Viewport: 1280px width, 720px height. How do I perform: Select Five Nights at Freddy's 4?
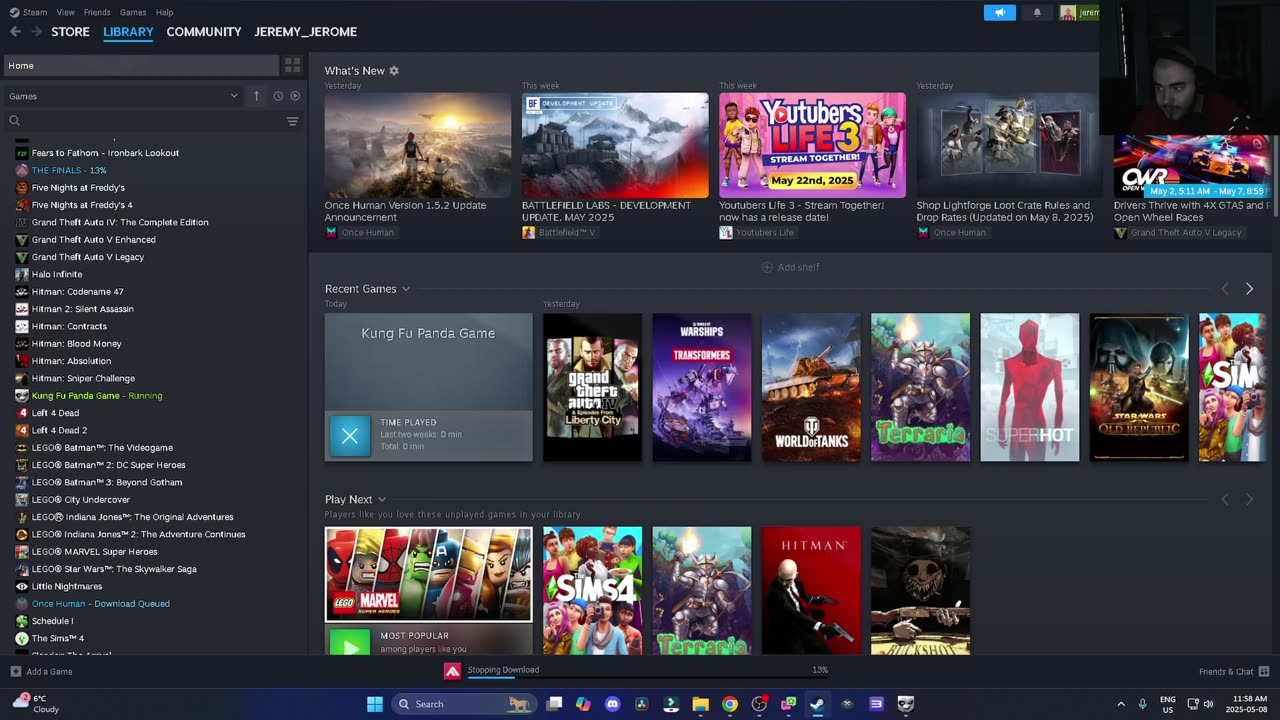[82, 205]
